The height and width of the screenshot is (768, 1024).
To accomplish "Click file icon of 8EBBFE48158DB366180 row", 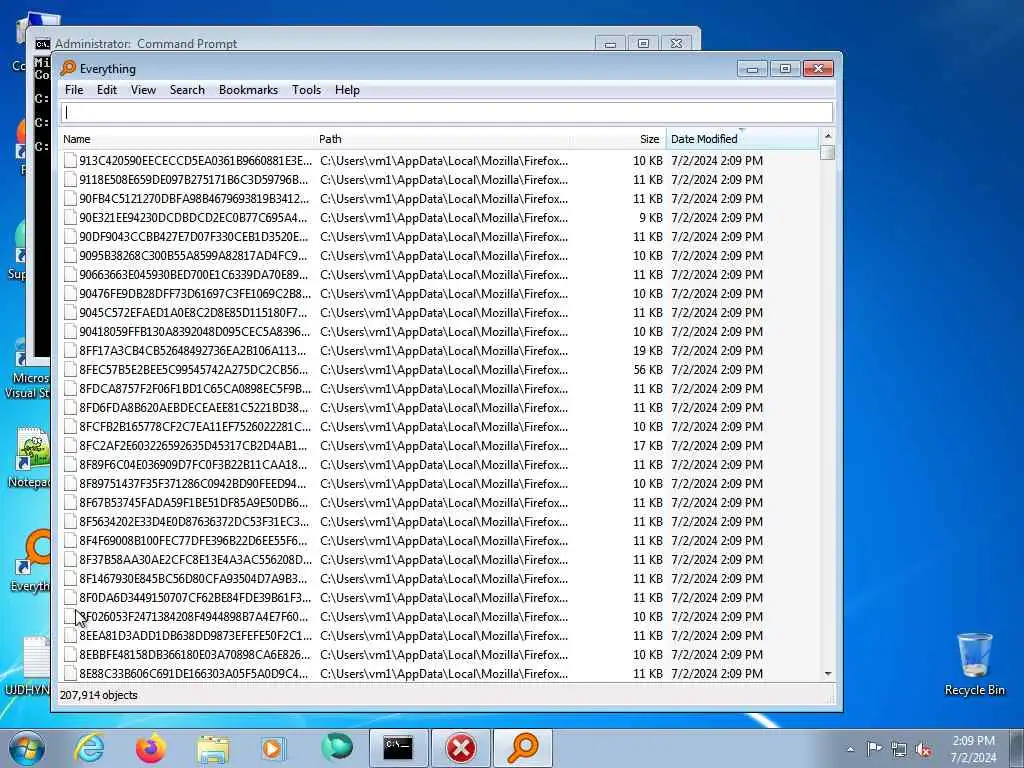I will coord(70,654).
